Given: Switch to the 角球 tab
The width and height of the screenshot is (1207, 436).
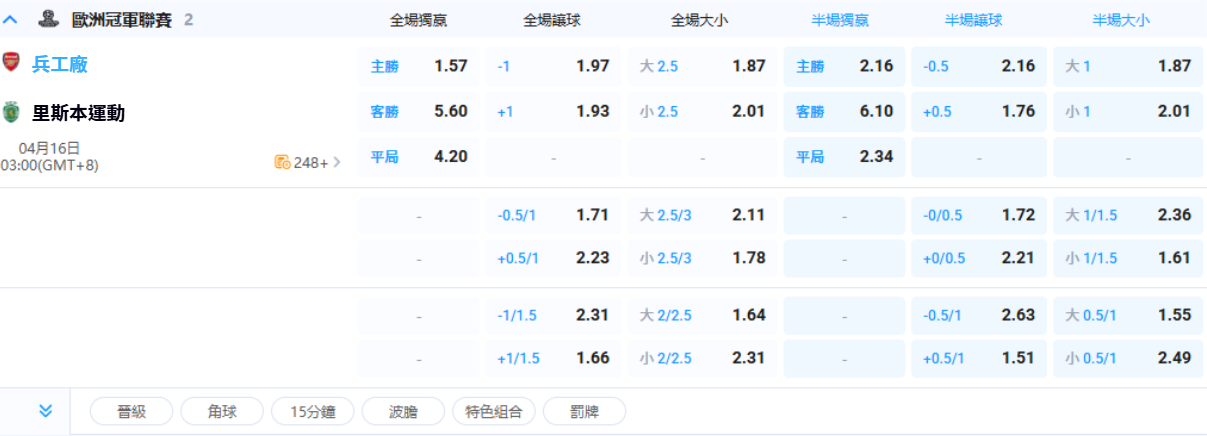Looking at the screenshot, I should tap(221, 411).
